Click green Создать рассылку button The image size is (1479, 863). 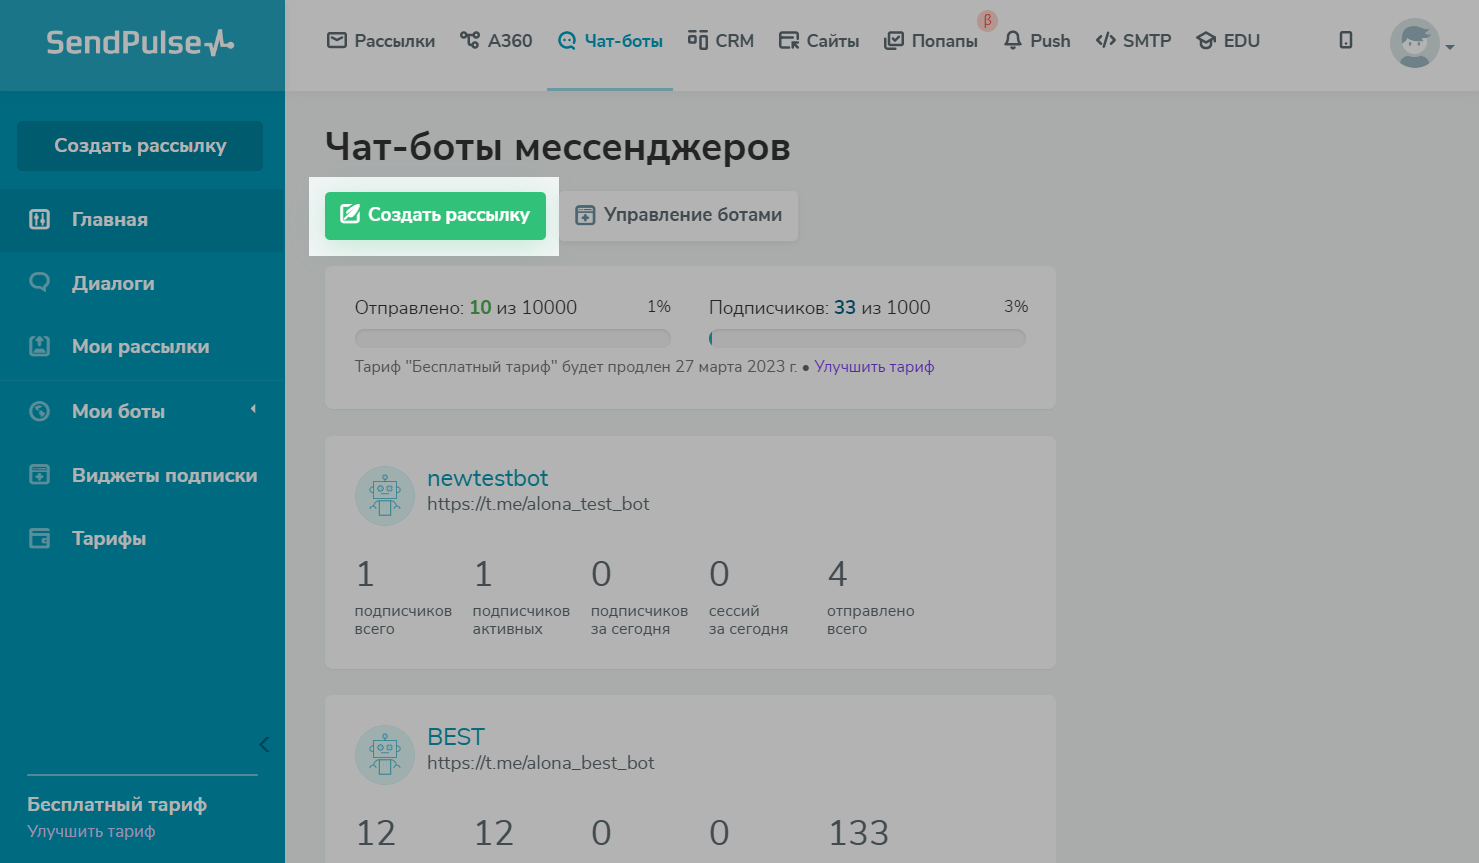435,215
